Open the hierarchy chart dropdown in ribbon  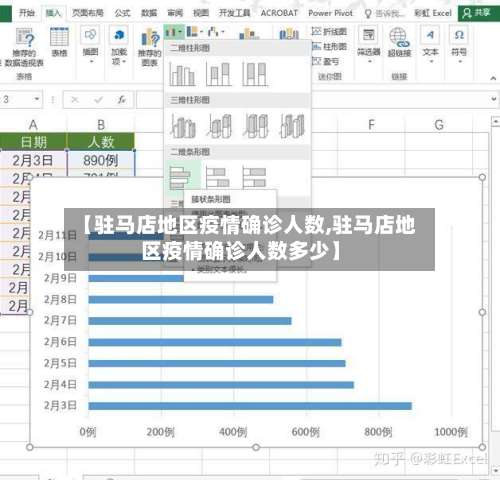(195, 32)
